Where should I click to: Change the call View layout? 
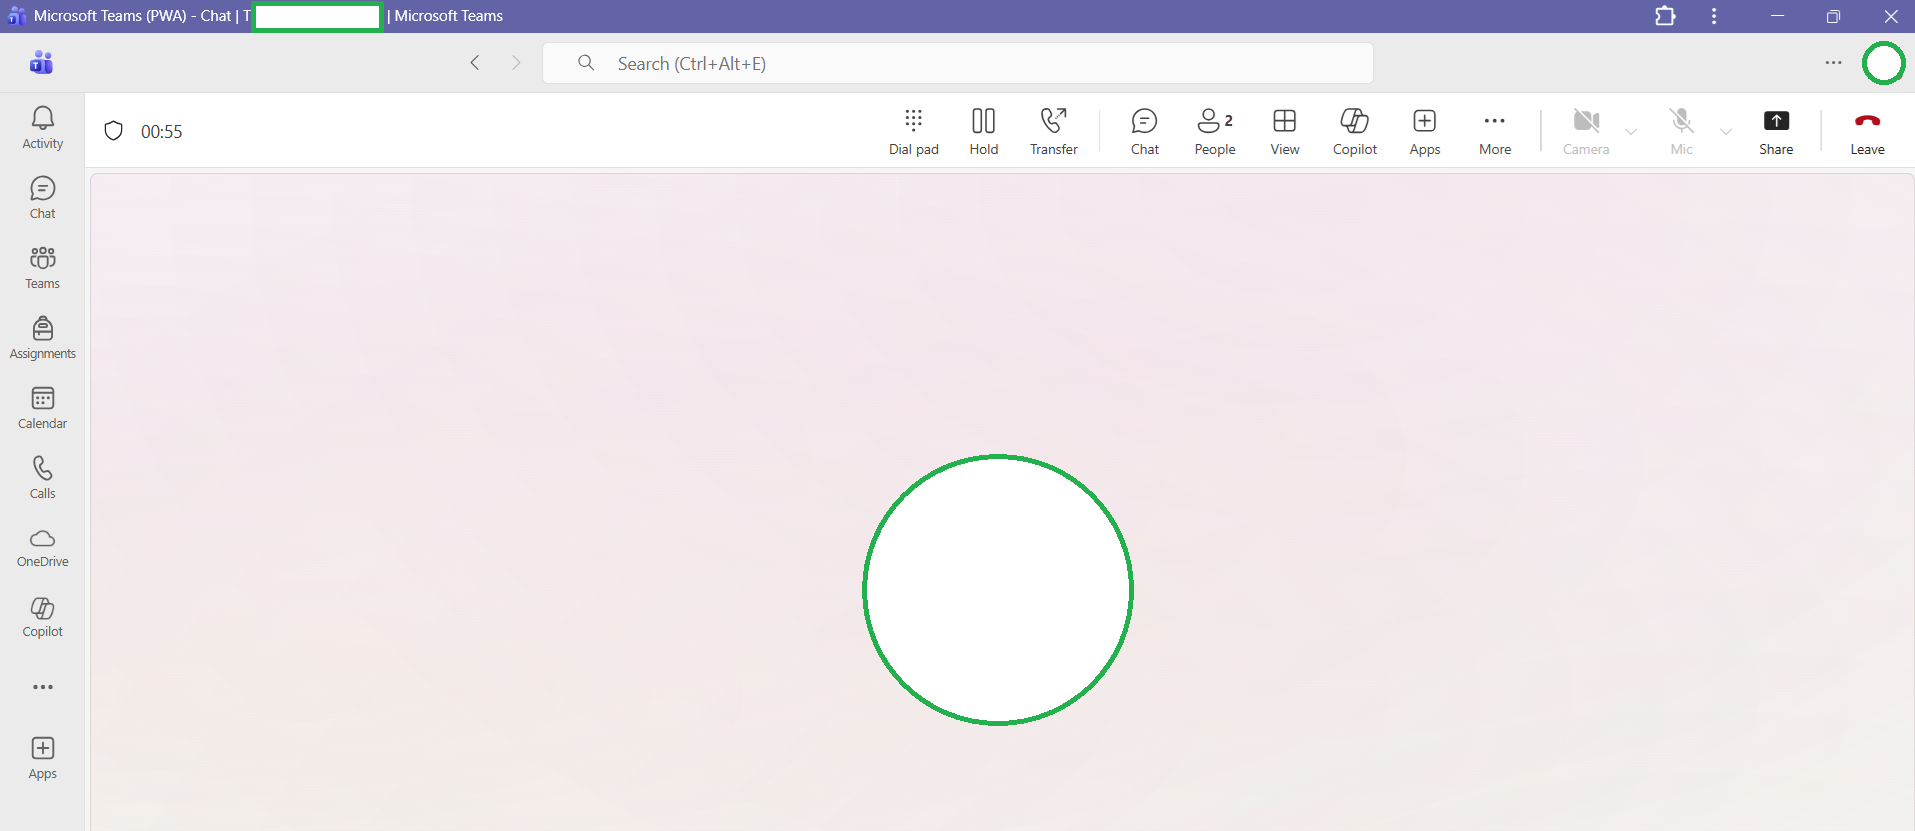1285,132
